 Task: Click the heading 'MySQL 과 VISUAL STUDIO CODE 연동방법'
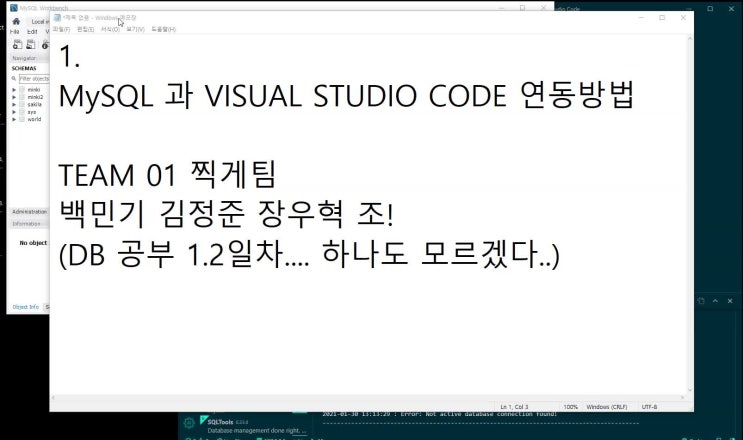[346, 96]
